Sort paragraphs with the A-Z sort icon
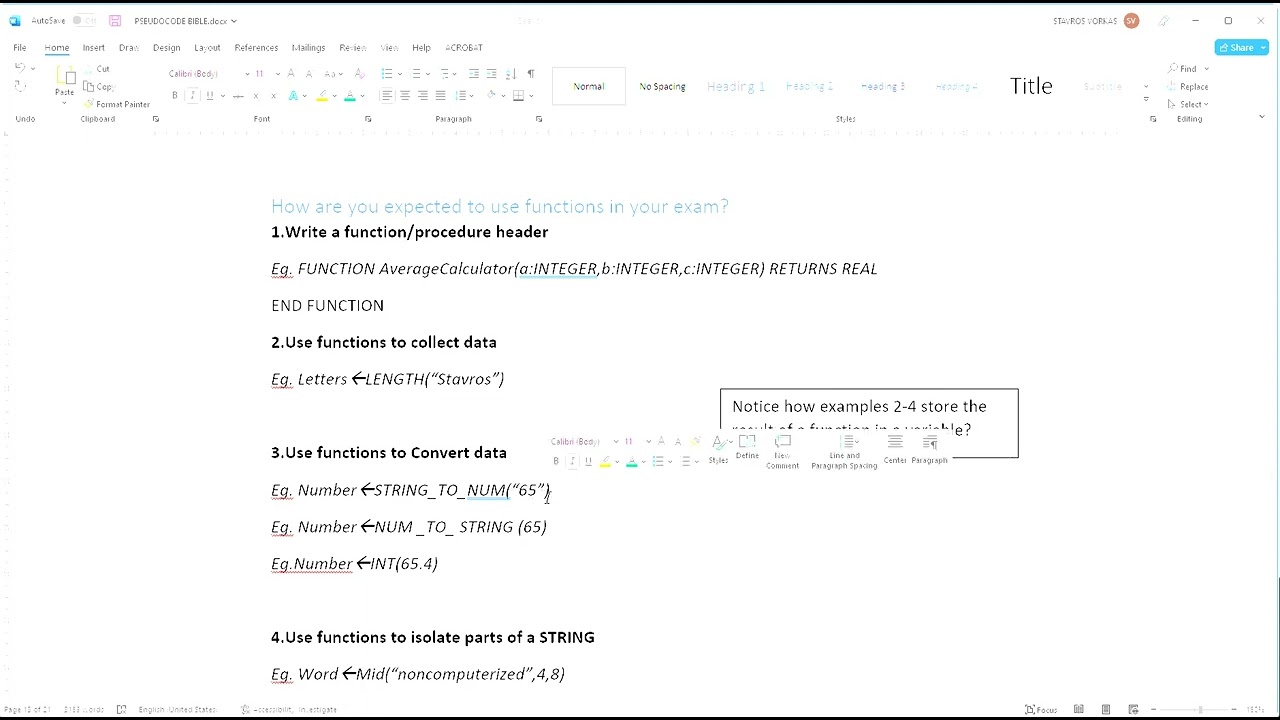 pos(510,74)
